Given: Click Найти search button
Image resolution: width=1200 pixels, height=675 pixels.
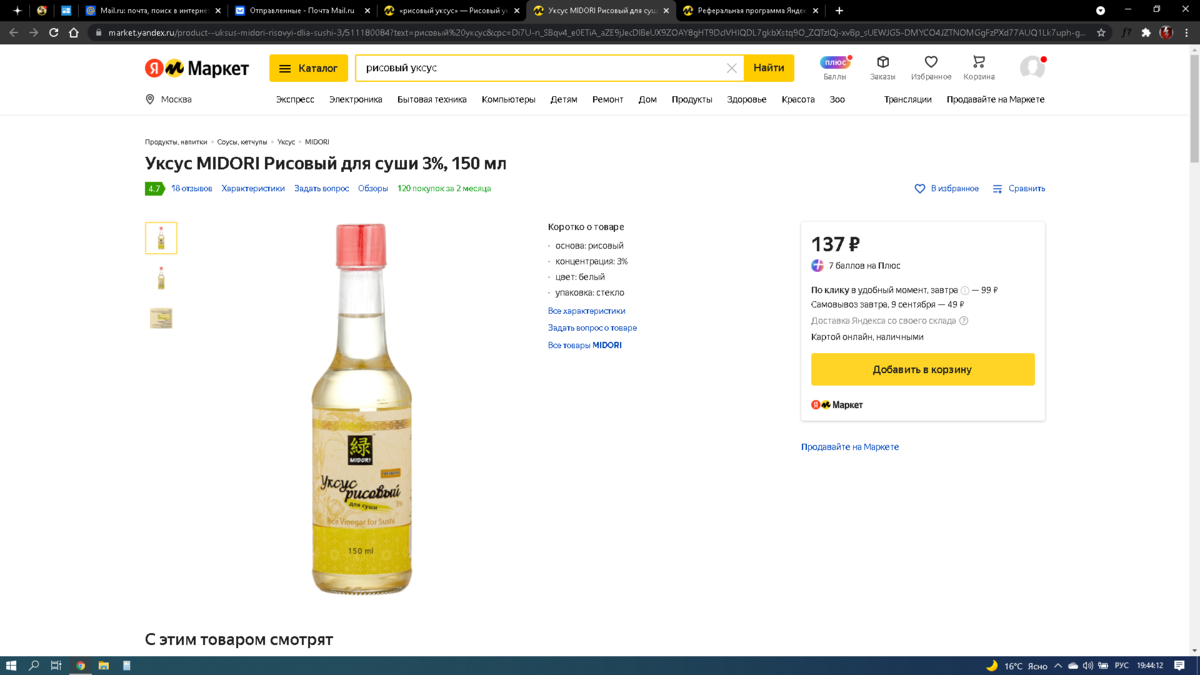Looking at the screenshot, I should [x=769, y=68].
